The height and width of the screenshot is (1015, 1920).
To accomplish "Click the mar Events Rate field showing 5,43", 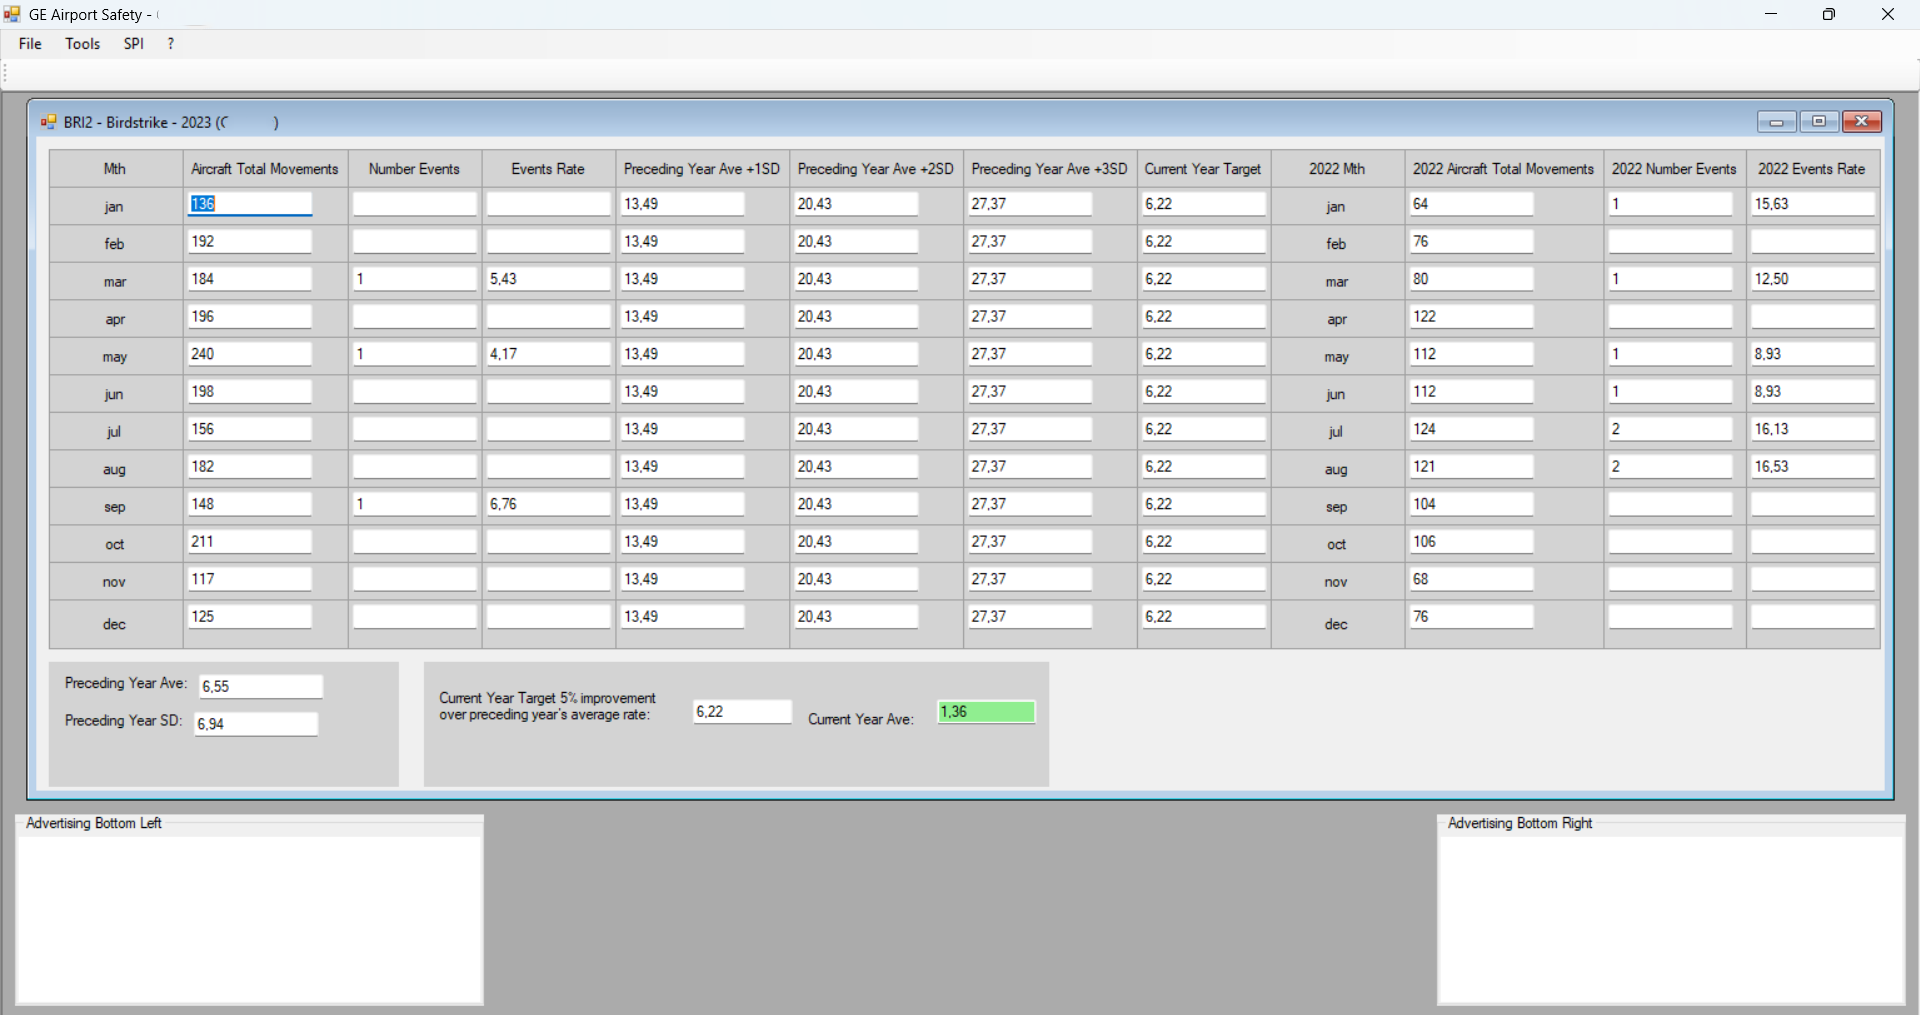I will 547,279.
